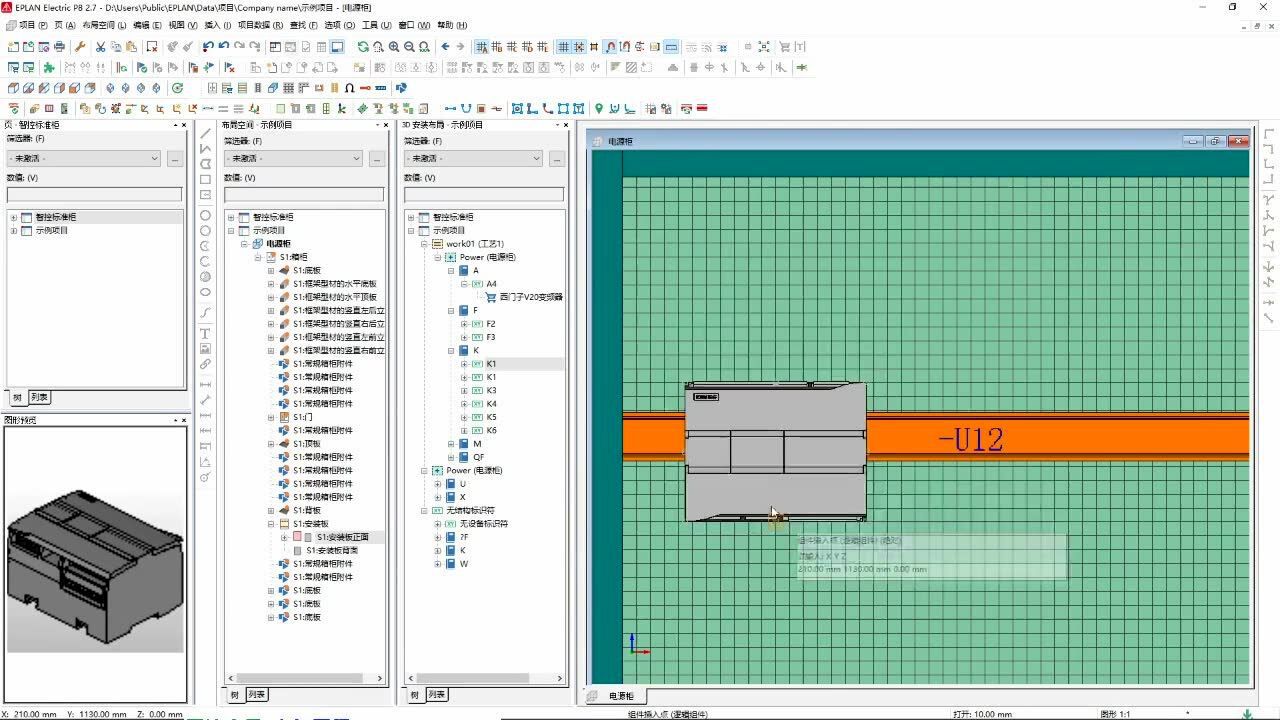
Task: Select the Text tool in drawing toolbar
Action: tap(205, 333)
